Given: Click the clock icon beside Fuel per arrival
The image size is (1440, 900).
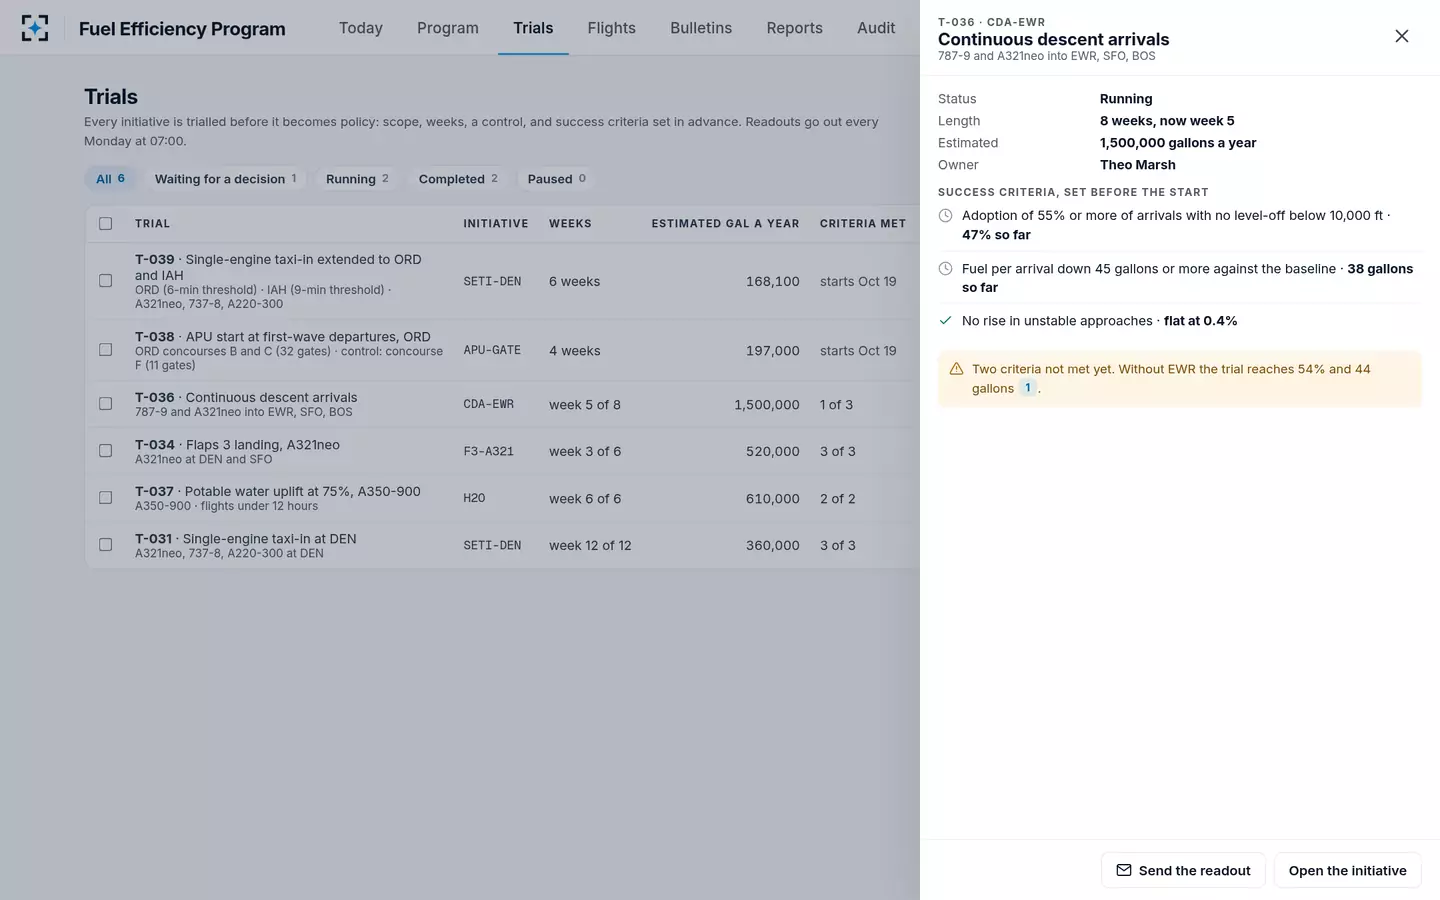Looking at the screenshot, I should [946, 269].
